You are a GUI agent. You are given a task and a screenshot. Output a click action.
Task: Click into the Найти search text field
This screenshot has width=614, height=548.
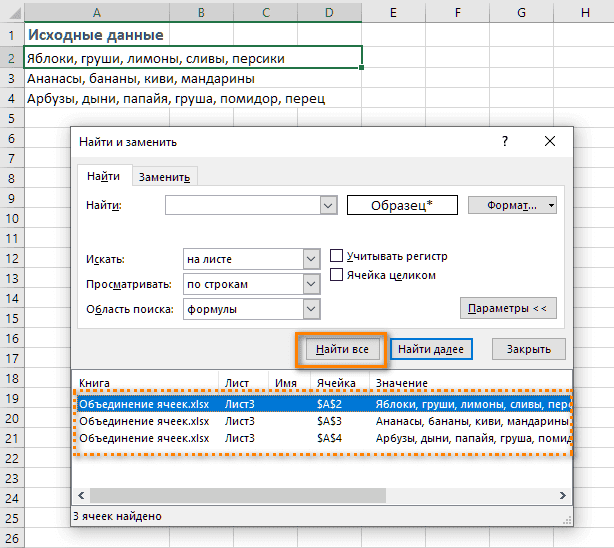click(x=242, y=205)
